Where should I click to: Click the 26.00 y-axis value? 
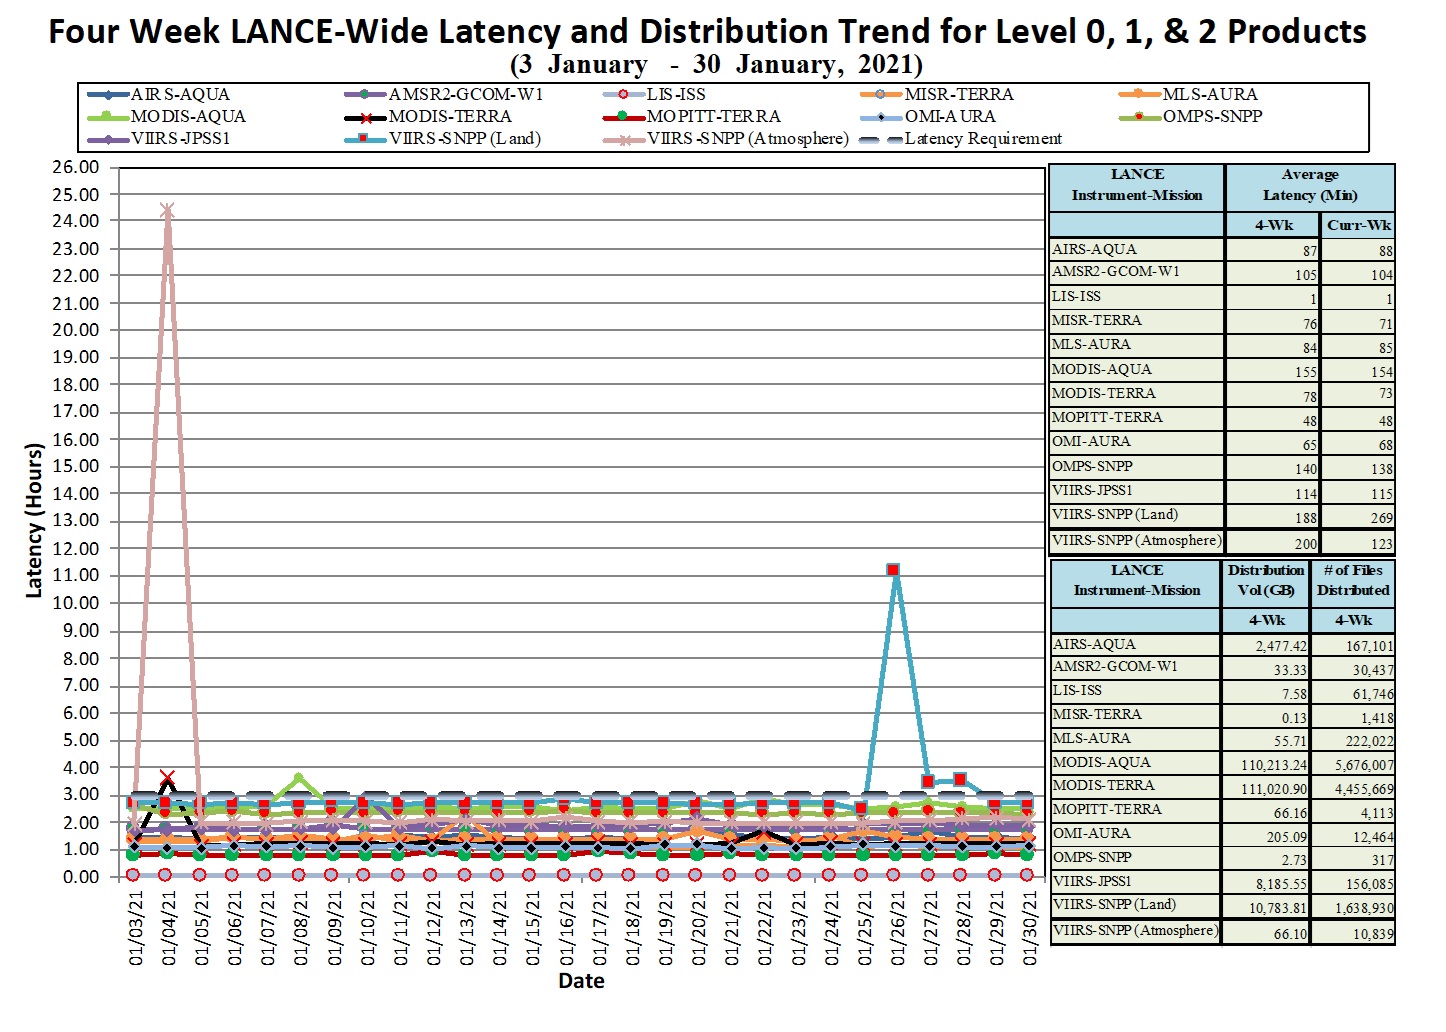coord(76,167)
